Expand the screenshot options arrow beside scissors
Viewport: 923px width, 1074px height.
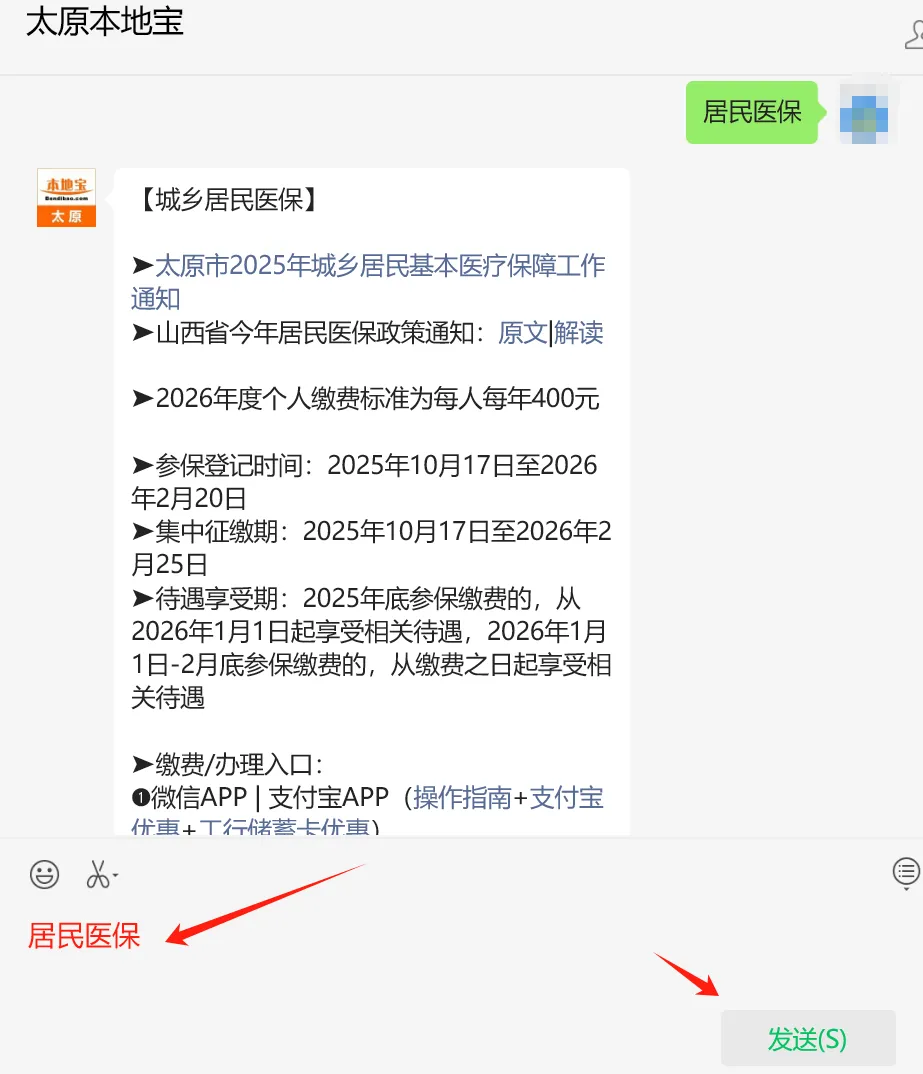click(x=116, y=875)
